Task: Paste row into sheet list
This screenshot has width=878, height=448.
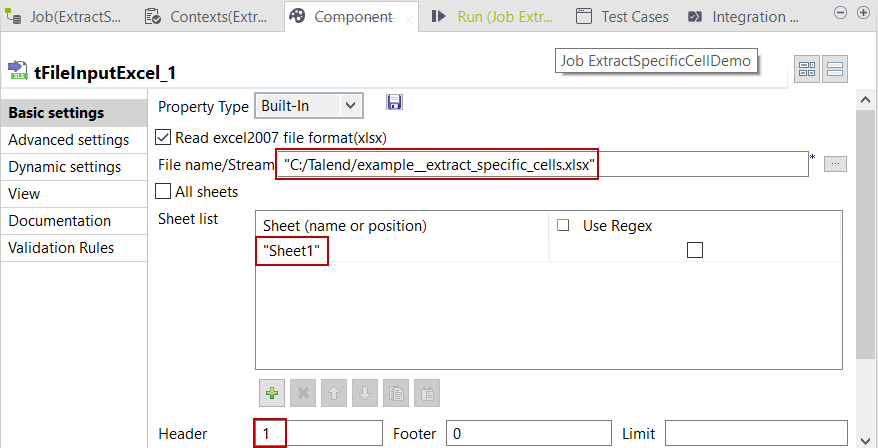Action: [x=426, y=393]
